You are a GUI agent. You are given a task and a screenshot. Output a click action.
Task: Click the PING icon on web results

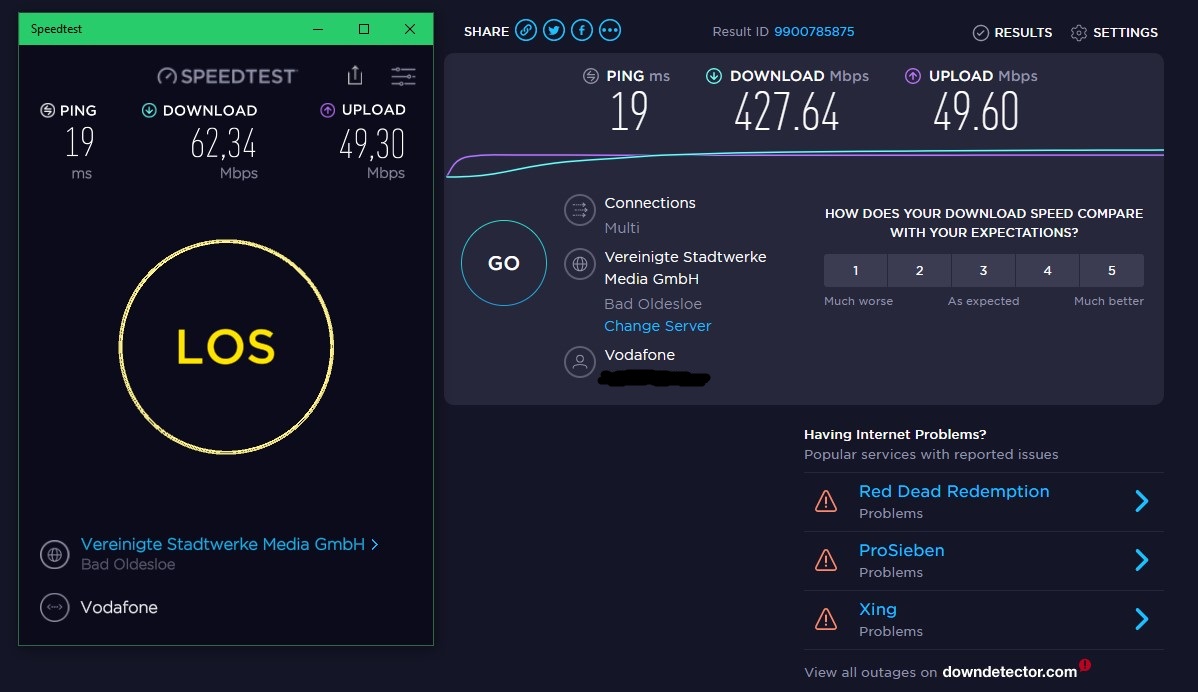[x=591, y=76]
